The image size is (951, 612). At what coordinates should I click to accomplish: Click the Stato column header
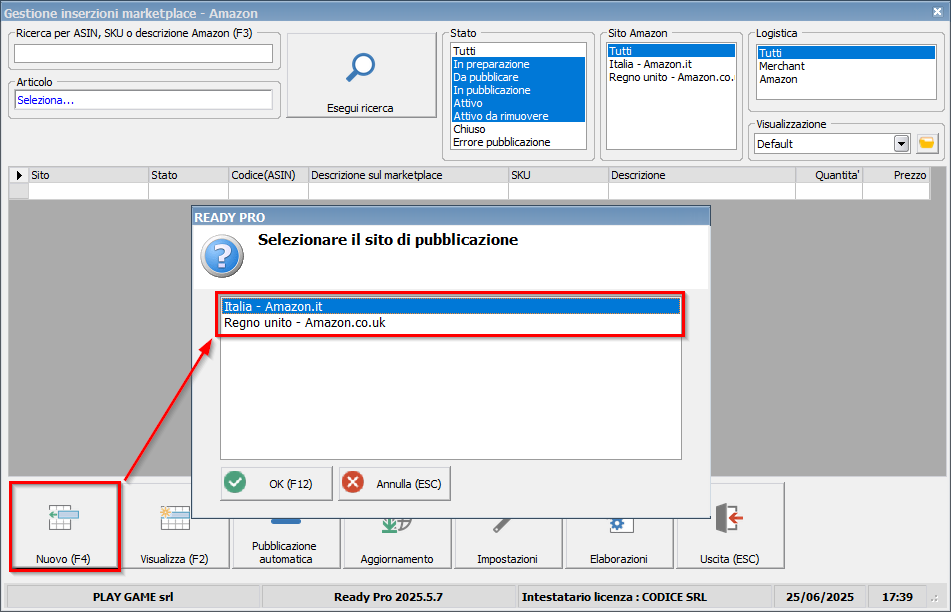[189, 175]
